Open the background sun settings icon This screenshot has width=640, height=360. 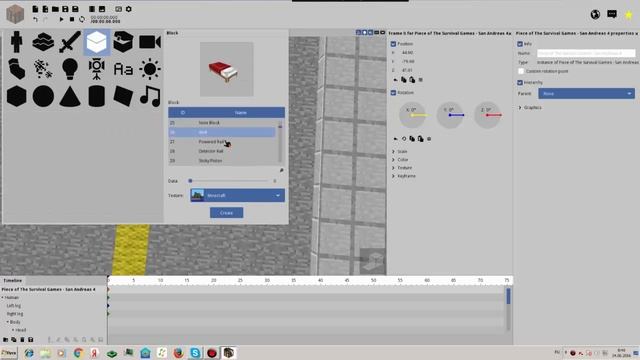click(x=150, y=69)
